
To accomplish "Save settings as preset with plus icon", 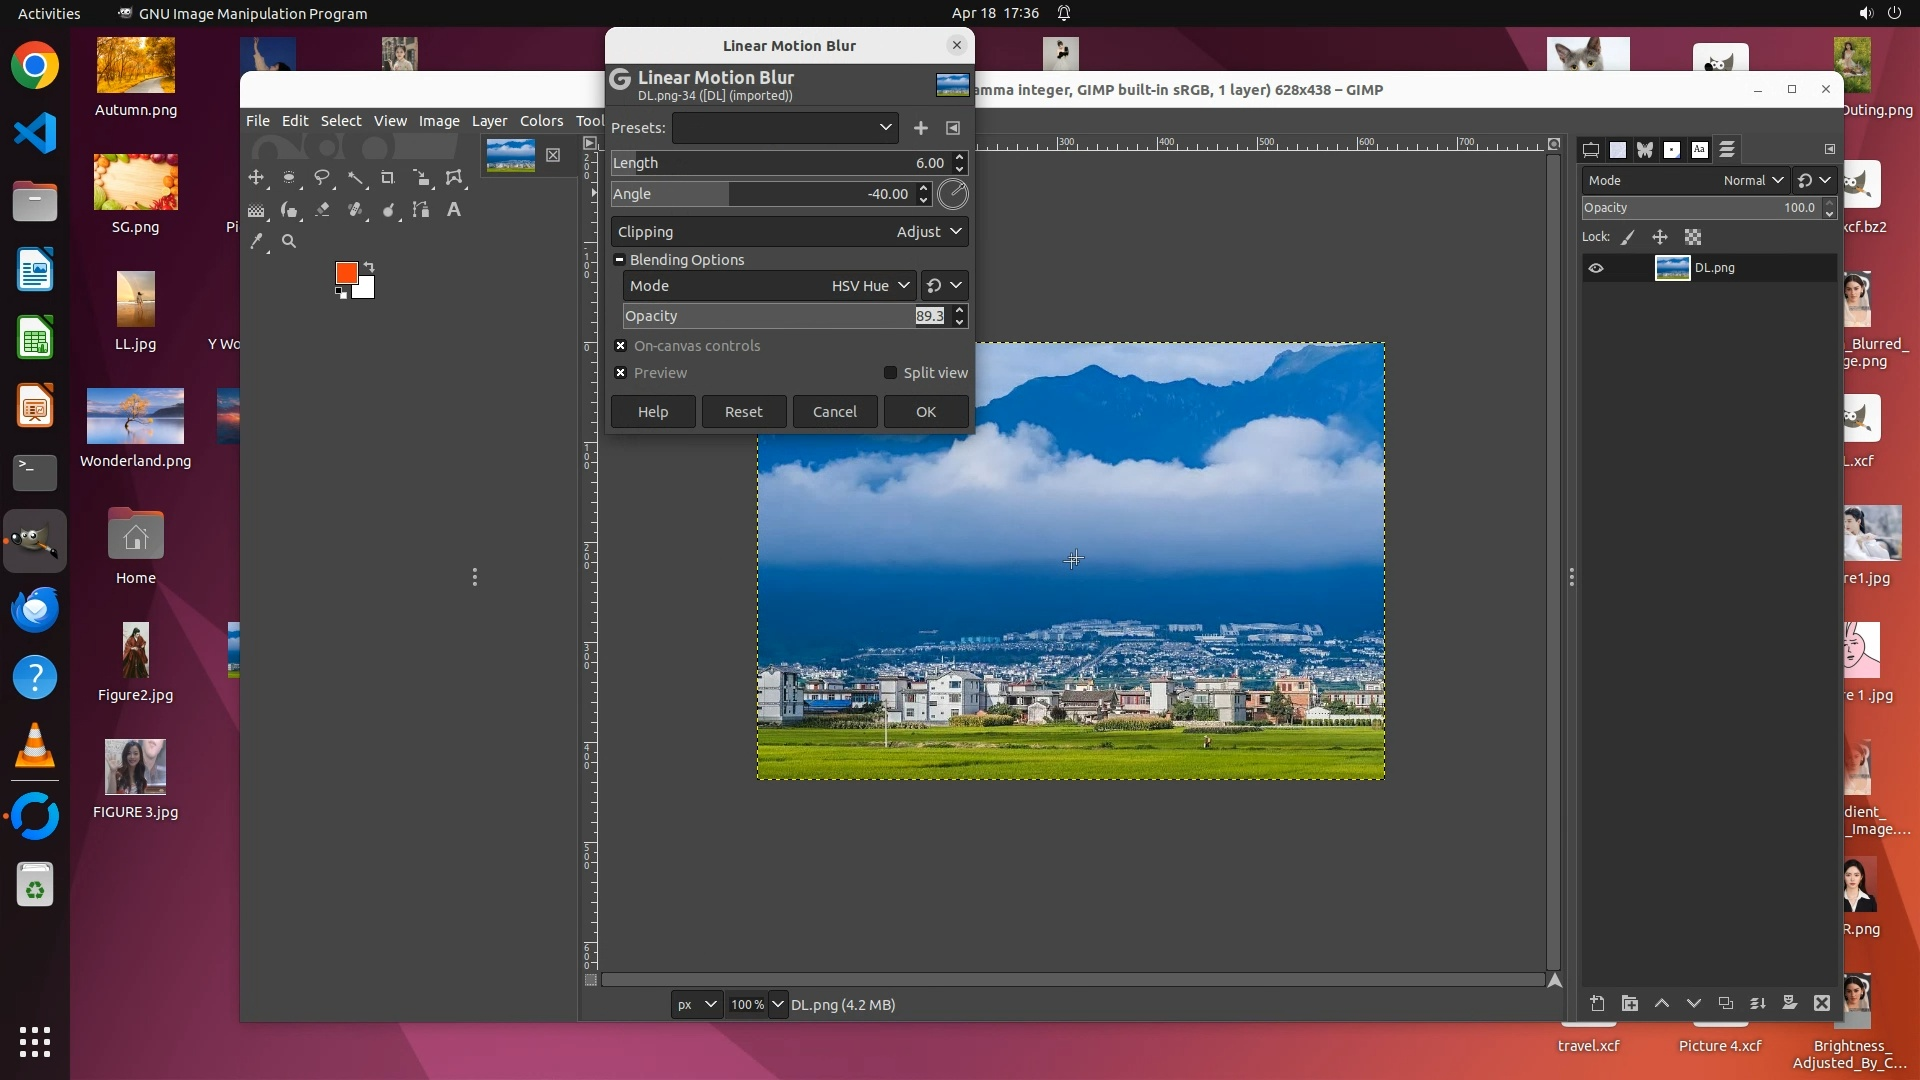I will [921, 128].
